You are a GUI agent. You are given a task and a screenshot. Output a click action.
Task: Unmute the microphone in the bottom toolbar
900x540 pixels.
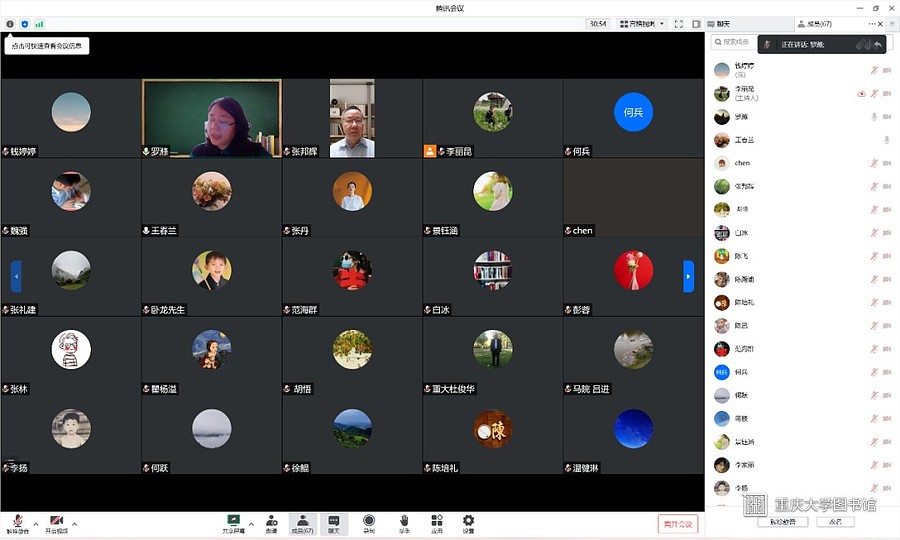tap(17, 524)
